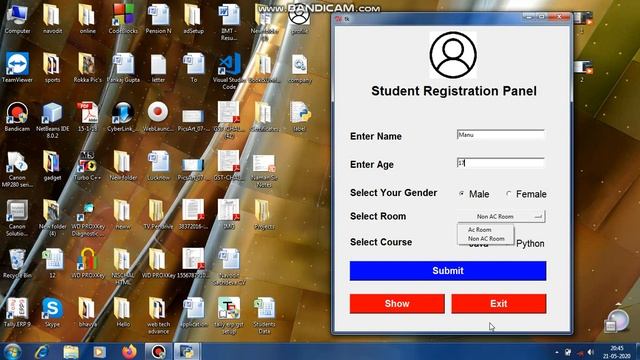Open WD PROXKey Diagnostic shortcut
640x360 pixels.
[87, 218]
